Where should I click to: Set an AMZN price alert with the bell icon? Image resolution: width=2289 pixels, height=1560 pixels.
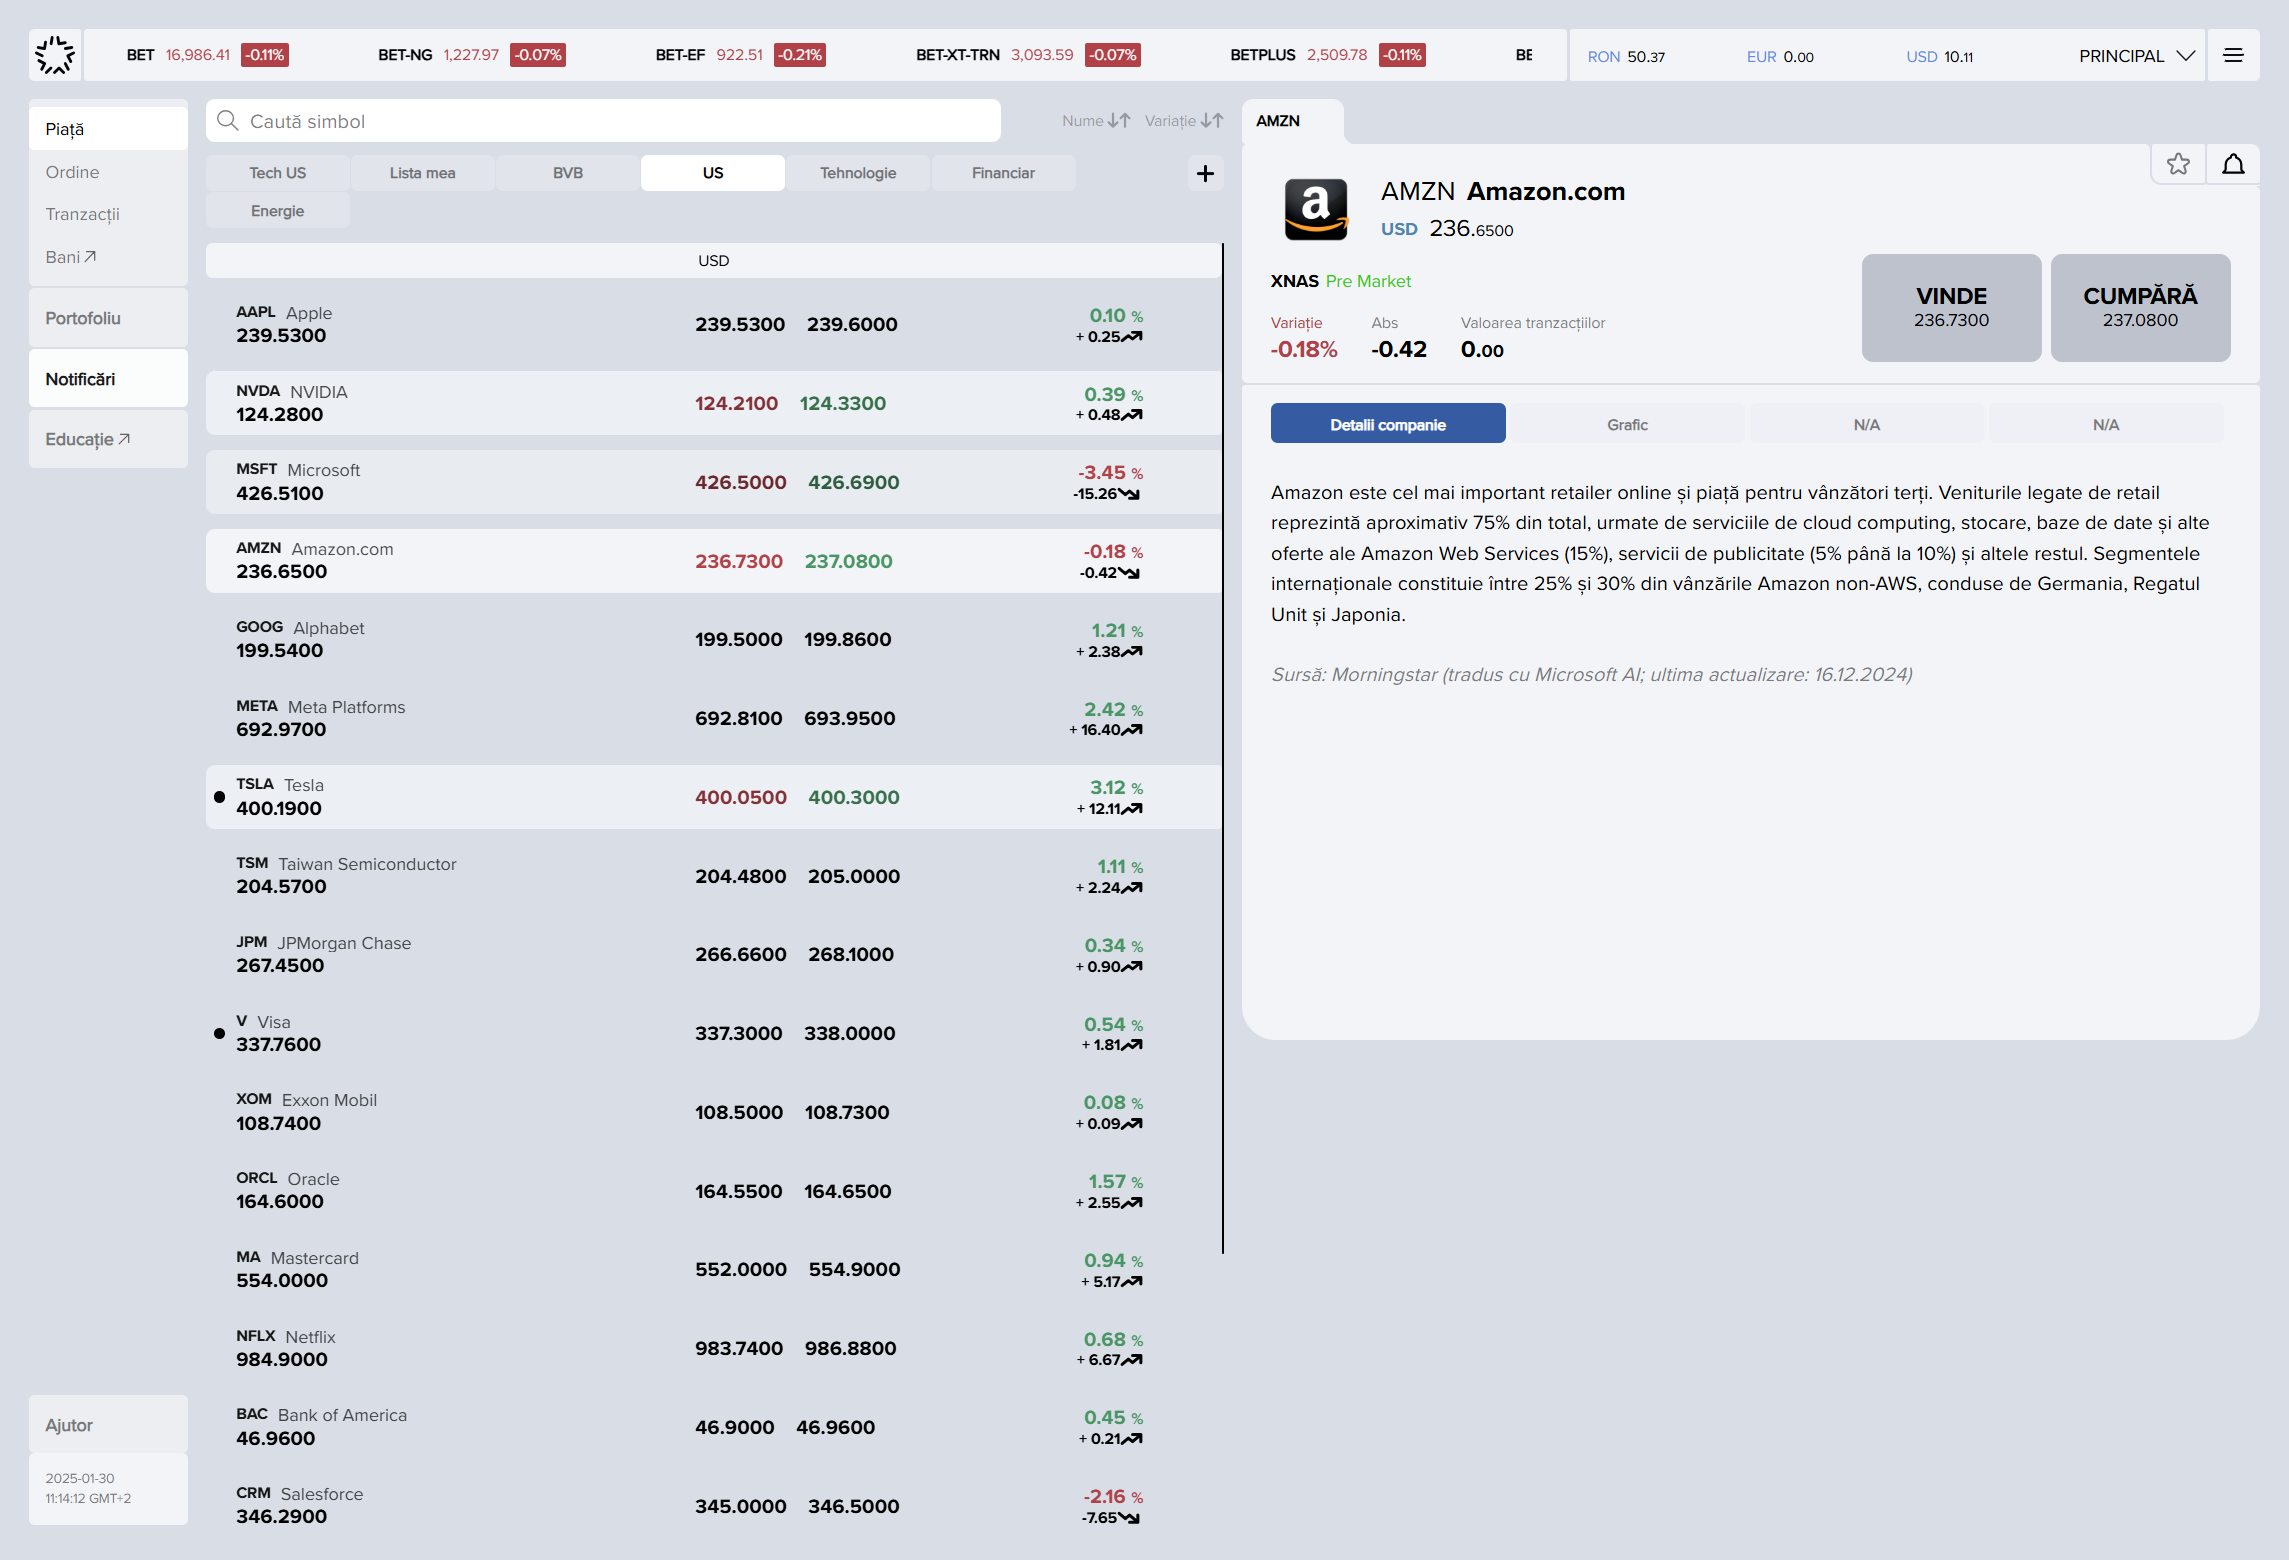[x=2233, y=164]
